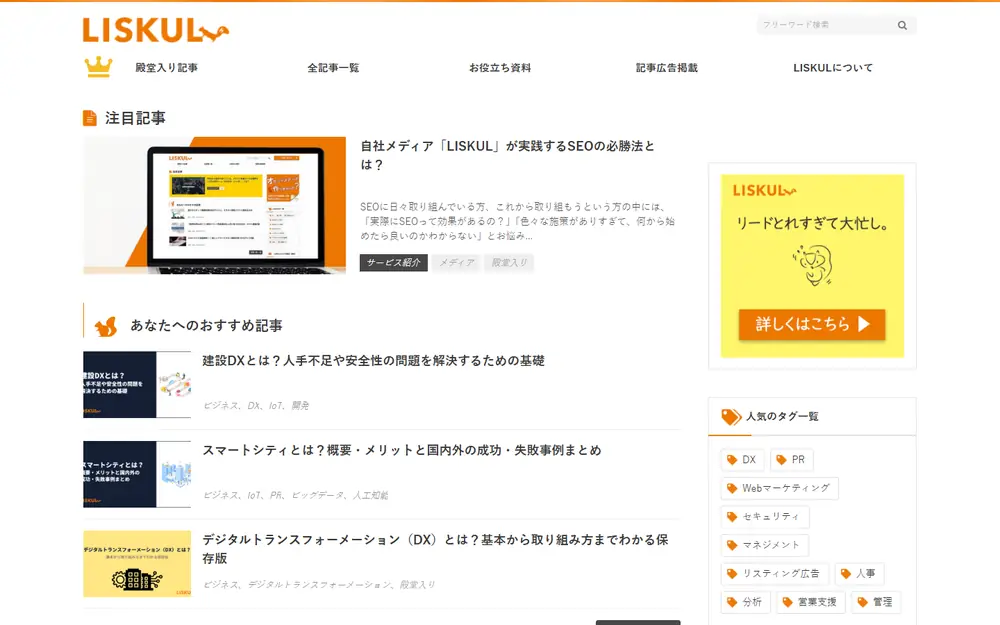1000x625 pixels.
Task: Click the squirrel icon beside あなたへのおすすめ記事
Action: [x=106, y=327]
